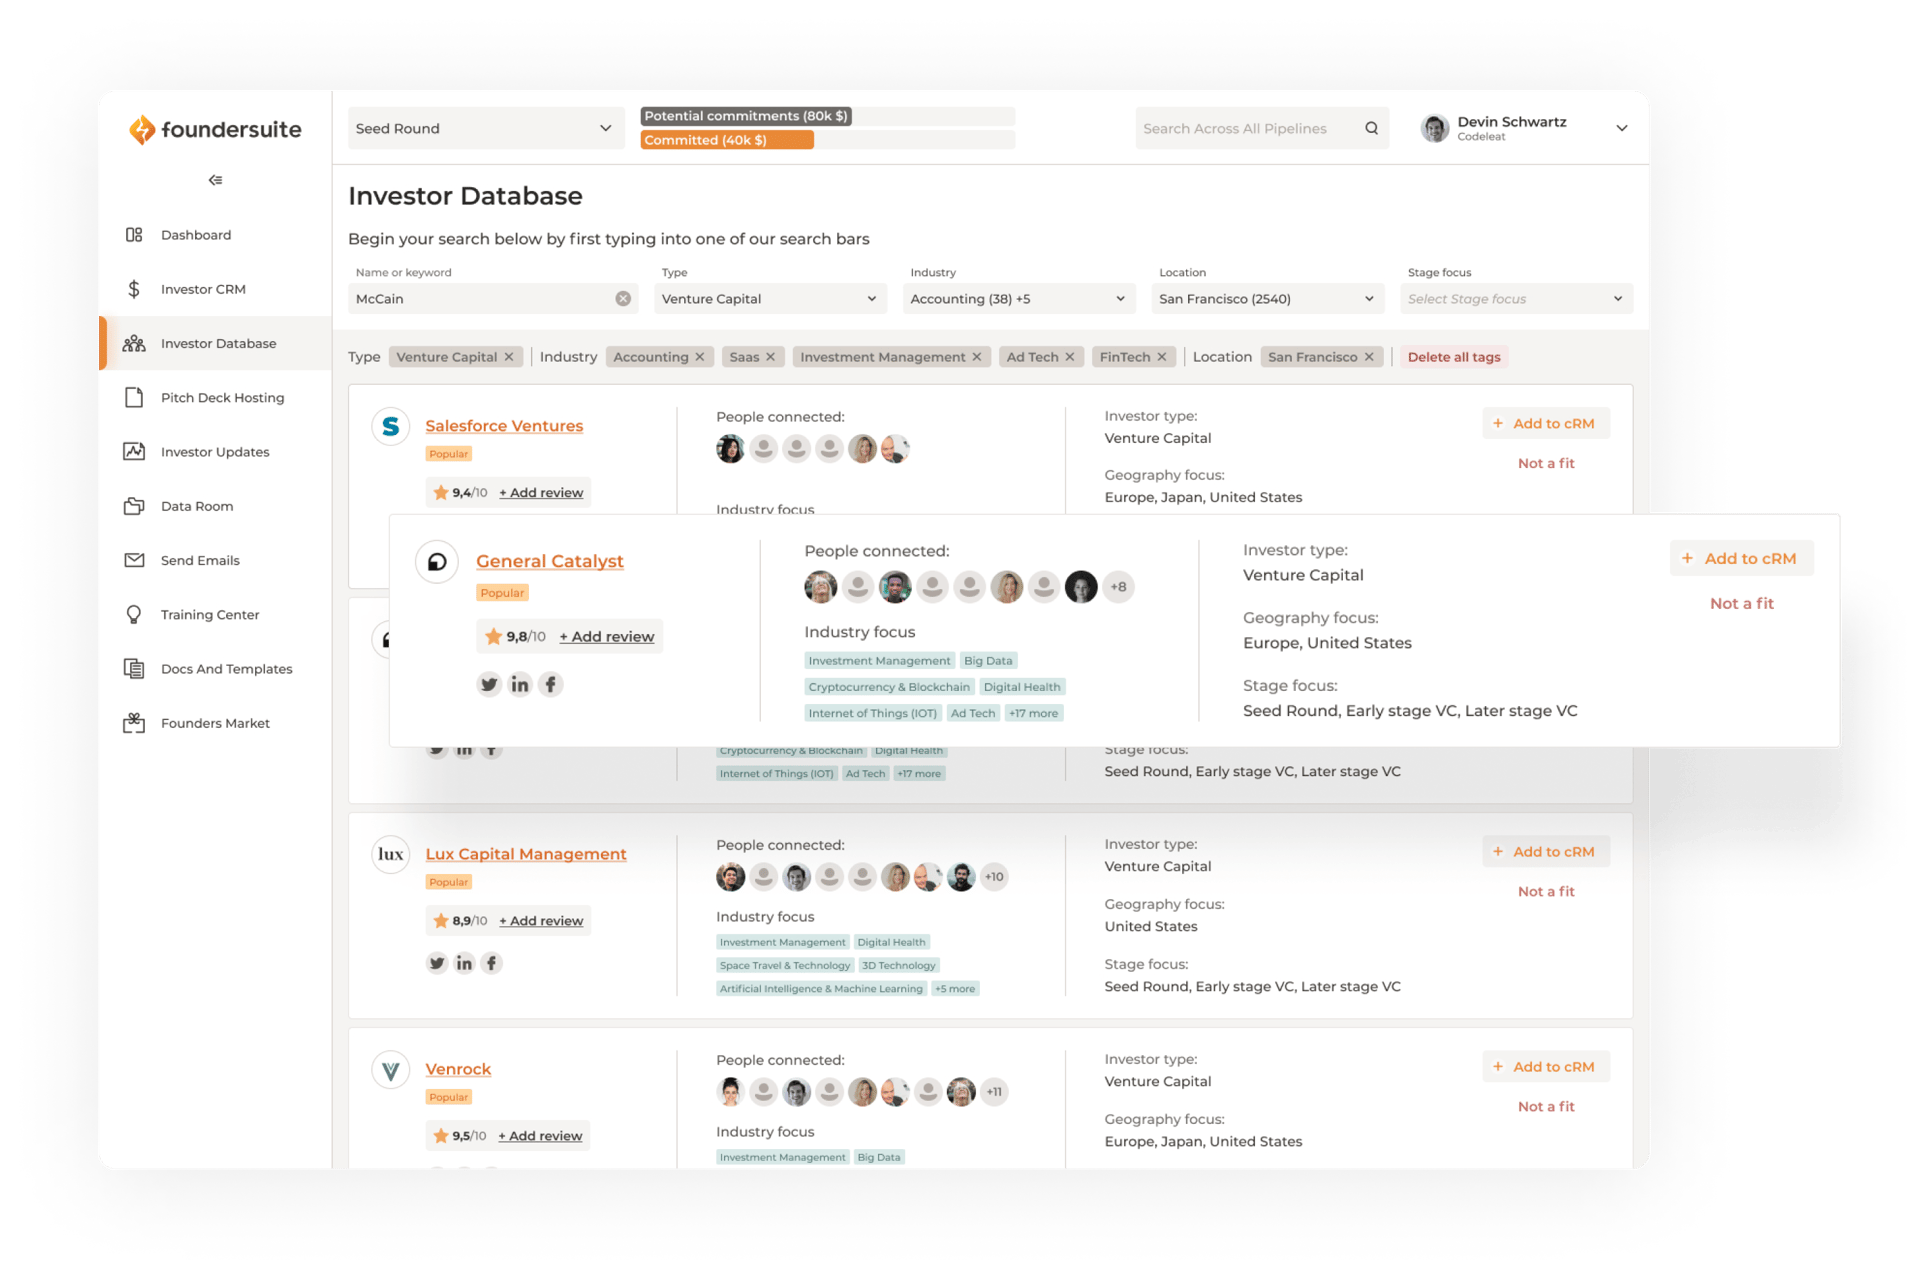Screen dimensions: 1920x1276
Task: Click Add to cRM for Salesforce Ventures
Action: (x=1545, y=423)
